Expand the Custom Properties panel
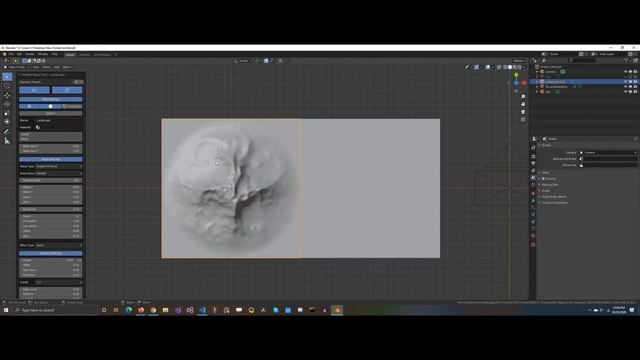Viewport: 640px width, 360px height. 554,202
